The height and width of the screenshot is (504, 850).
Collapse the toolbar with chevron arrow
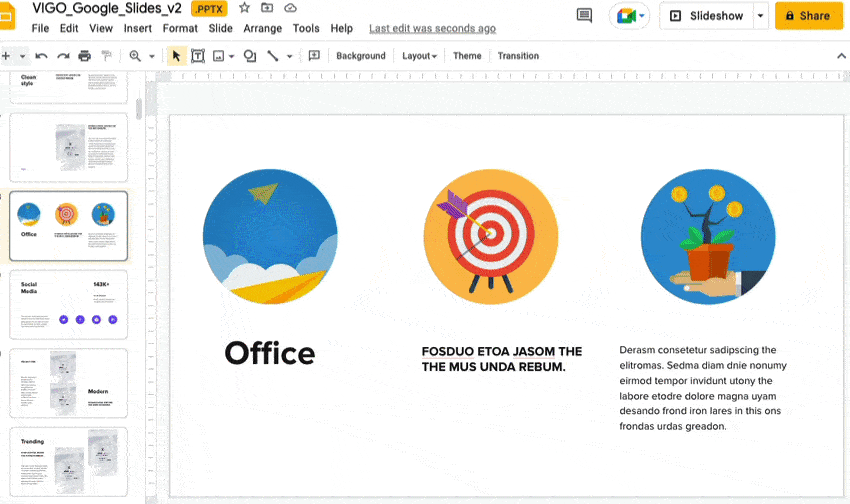[841, 56]
